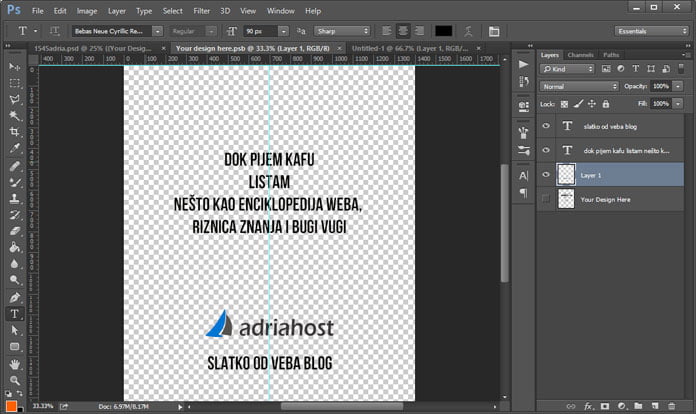The image size is (696, 414).
Task: Open the Image menu
Action: pos(87,11)
